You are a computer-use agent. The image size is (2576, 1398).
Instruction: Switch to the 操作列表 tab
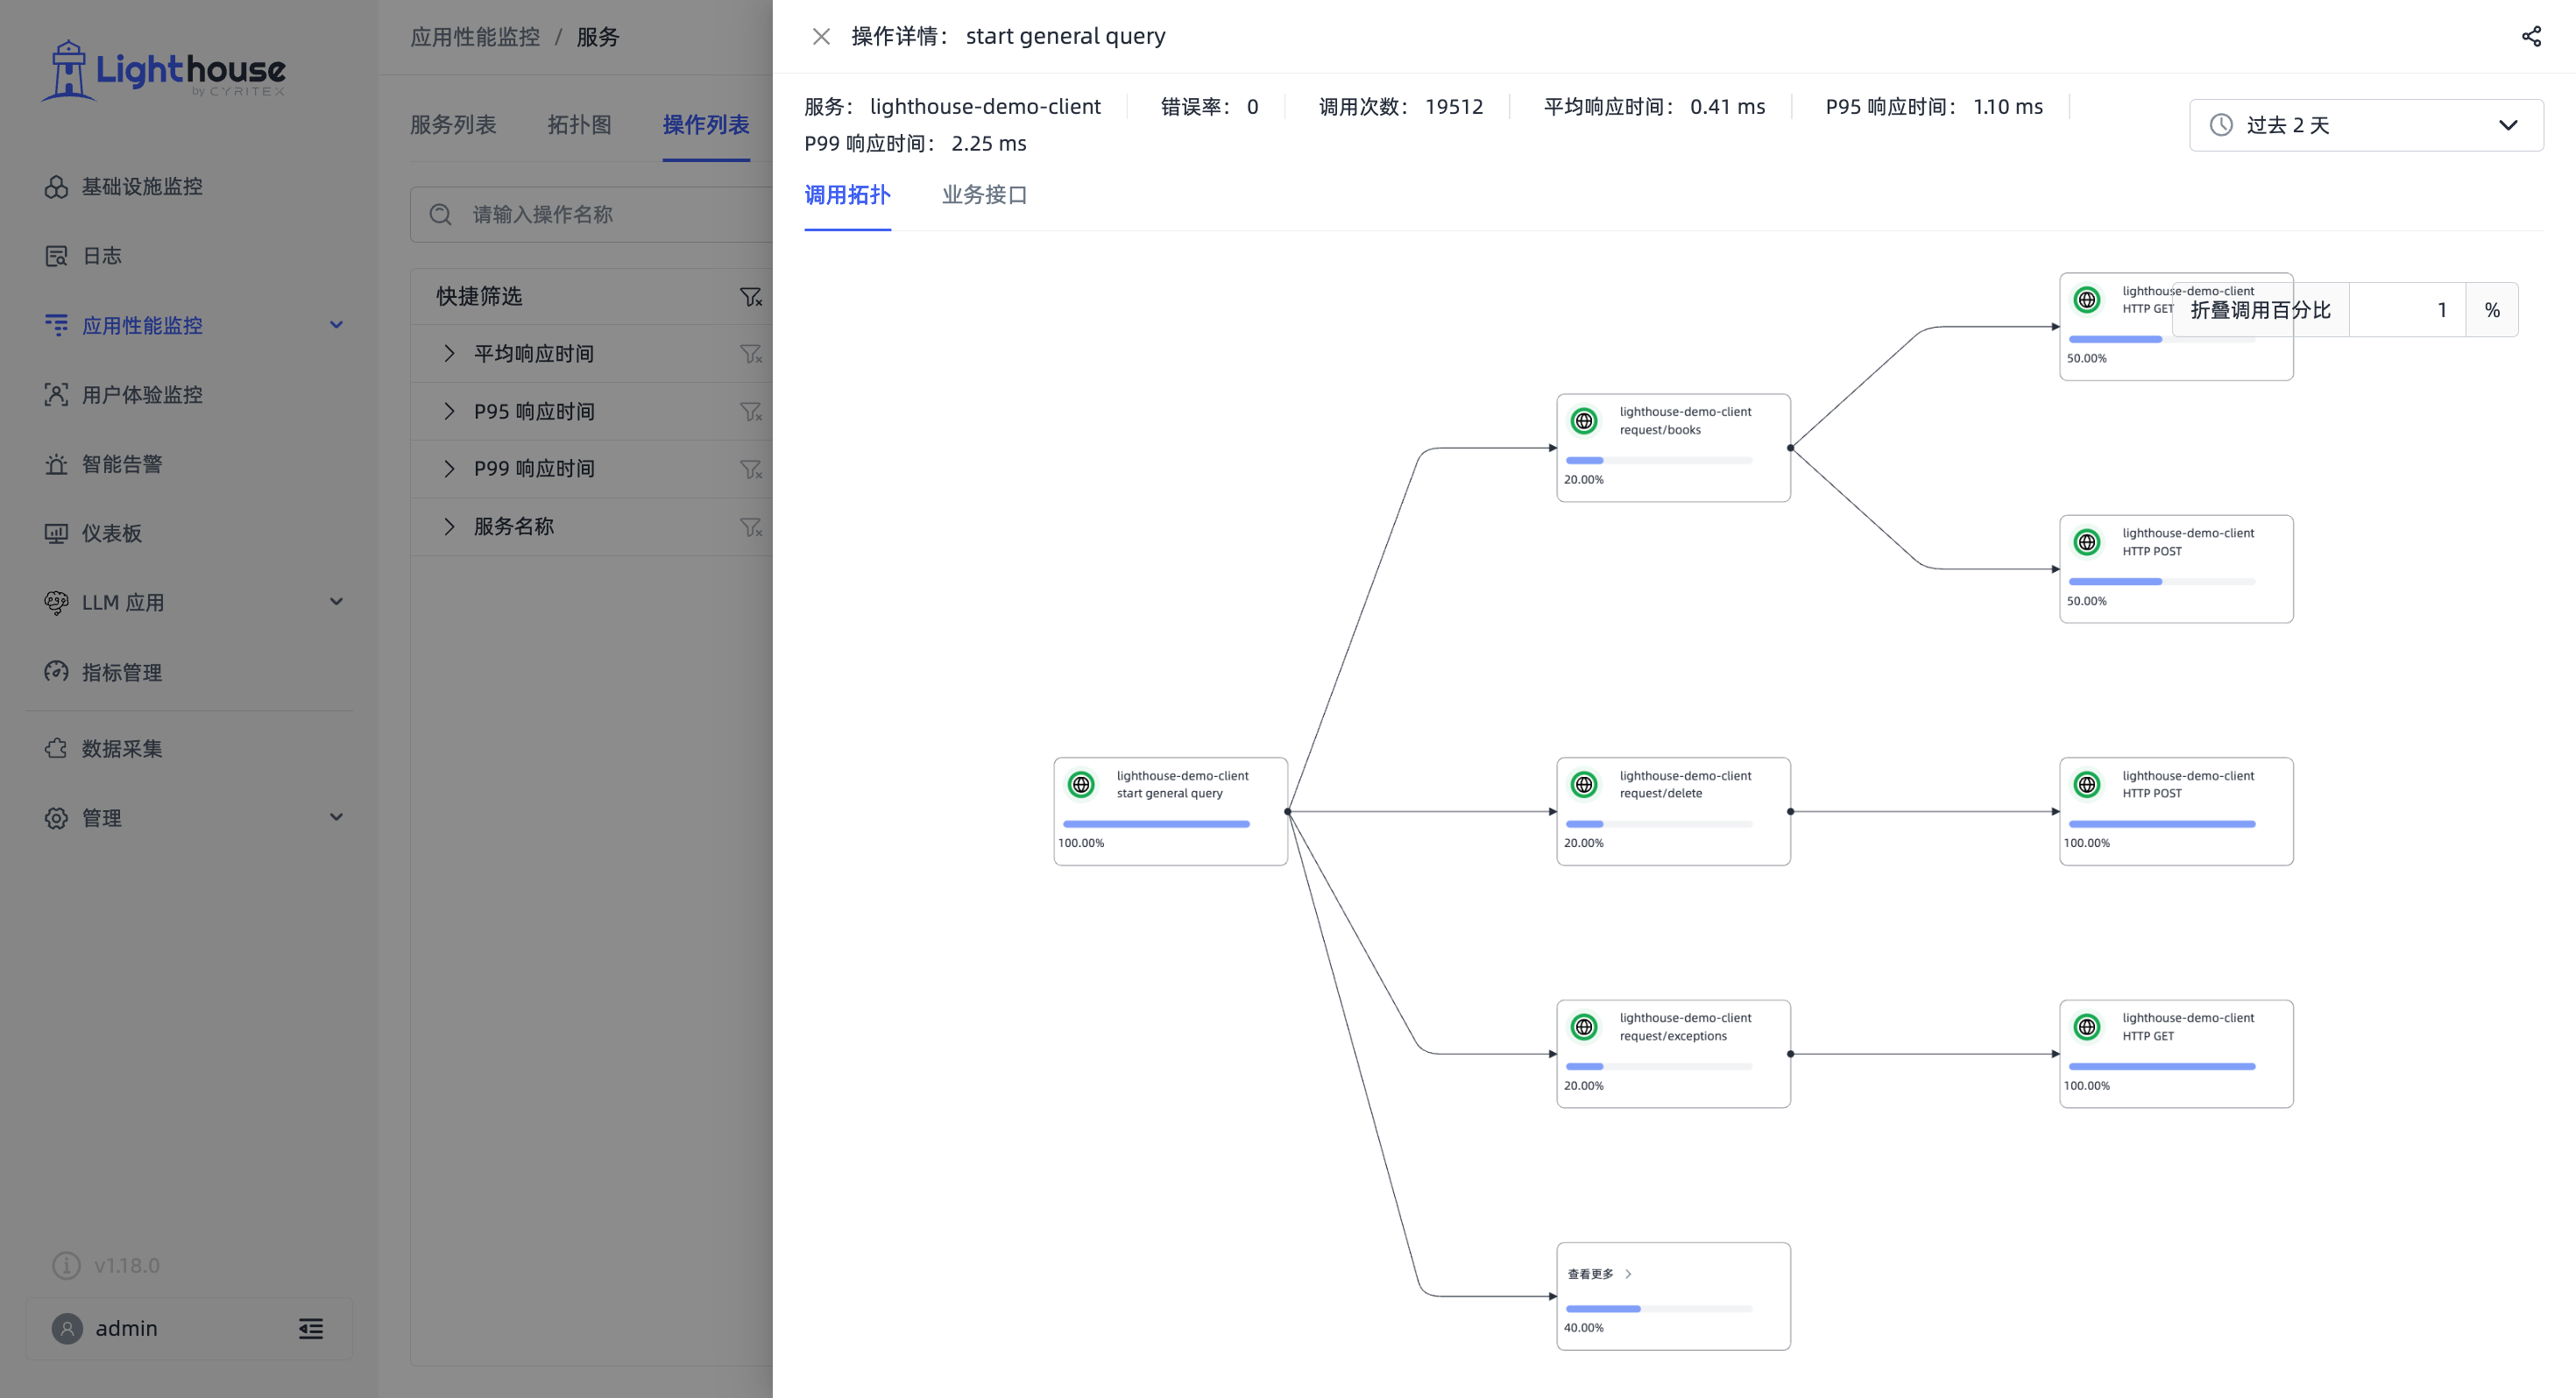(706, 125)
